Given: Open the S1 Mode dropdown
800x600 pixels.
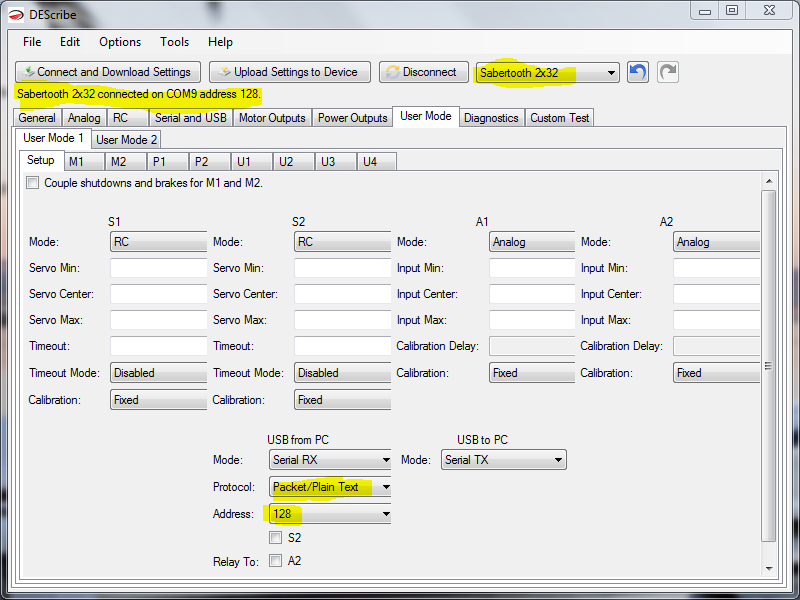Looking at the screenshot, I should tap(159, 242).
